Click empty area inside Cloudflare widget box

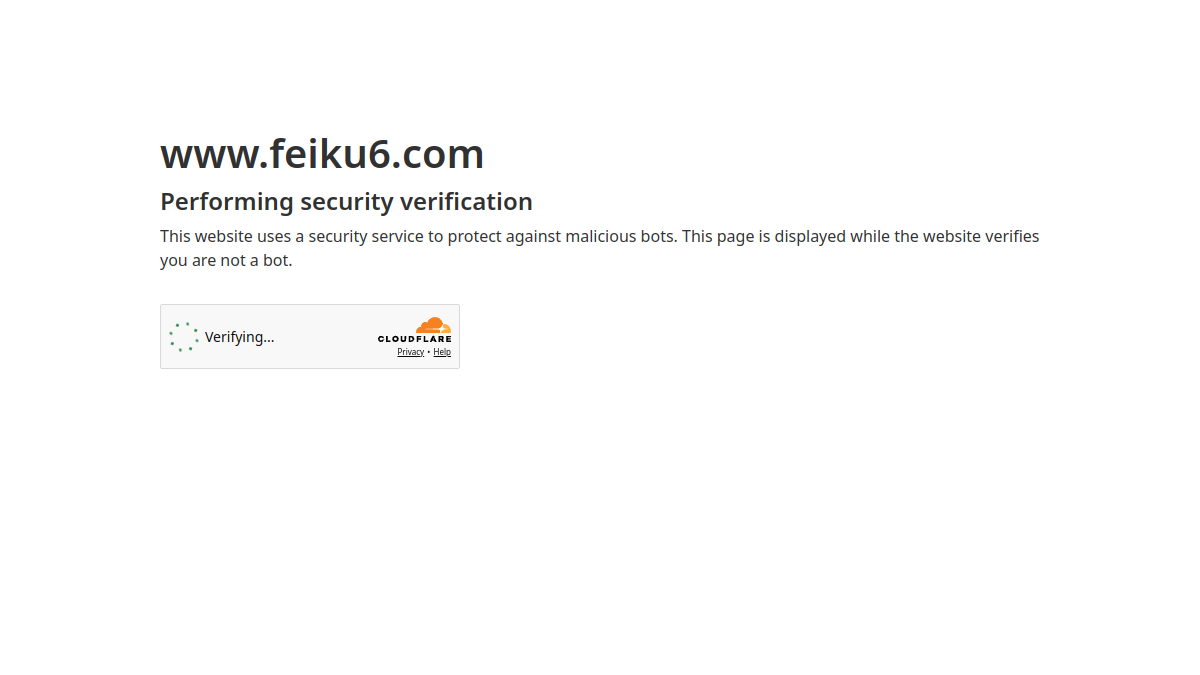pos(325,337)
